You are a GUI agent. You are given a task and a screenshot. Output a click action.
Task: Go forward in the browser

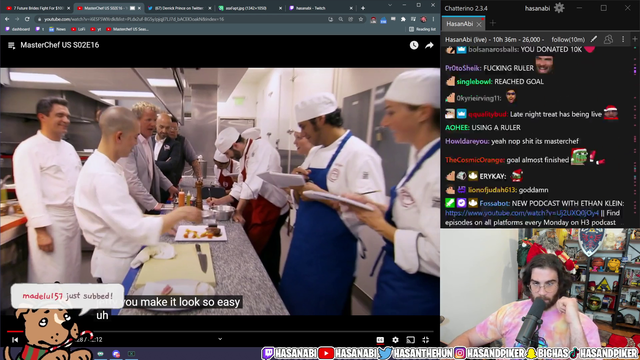click(17, 19)
